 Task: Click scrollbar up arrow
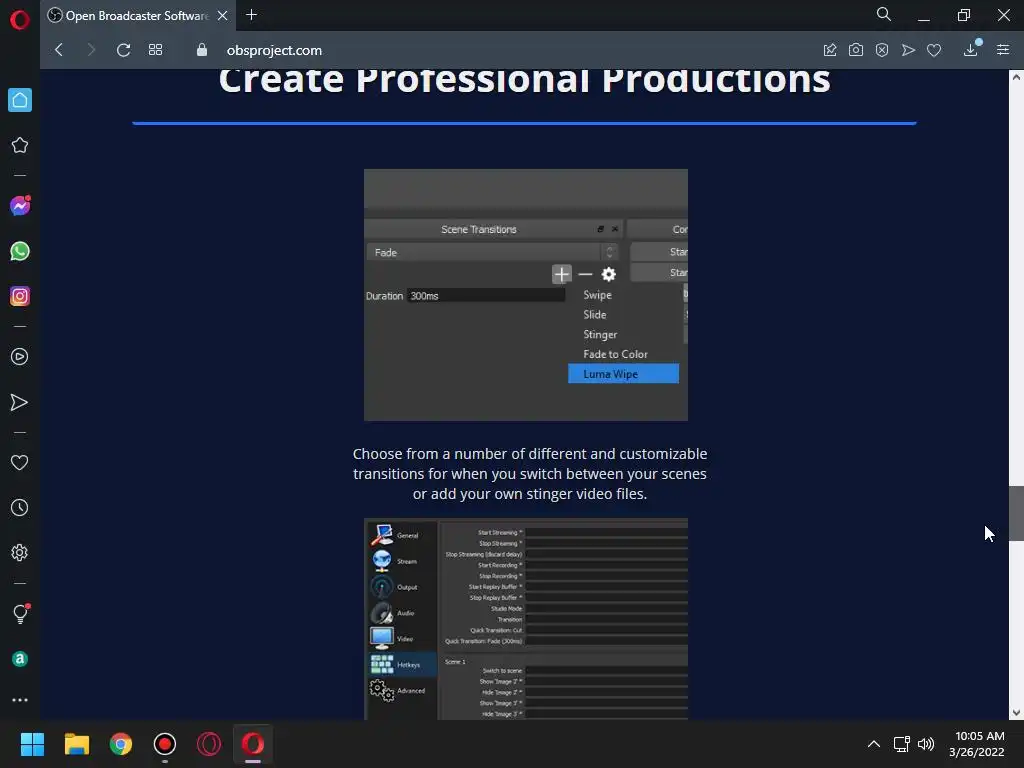pos(1016,77)
